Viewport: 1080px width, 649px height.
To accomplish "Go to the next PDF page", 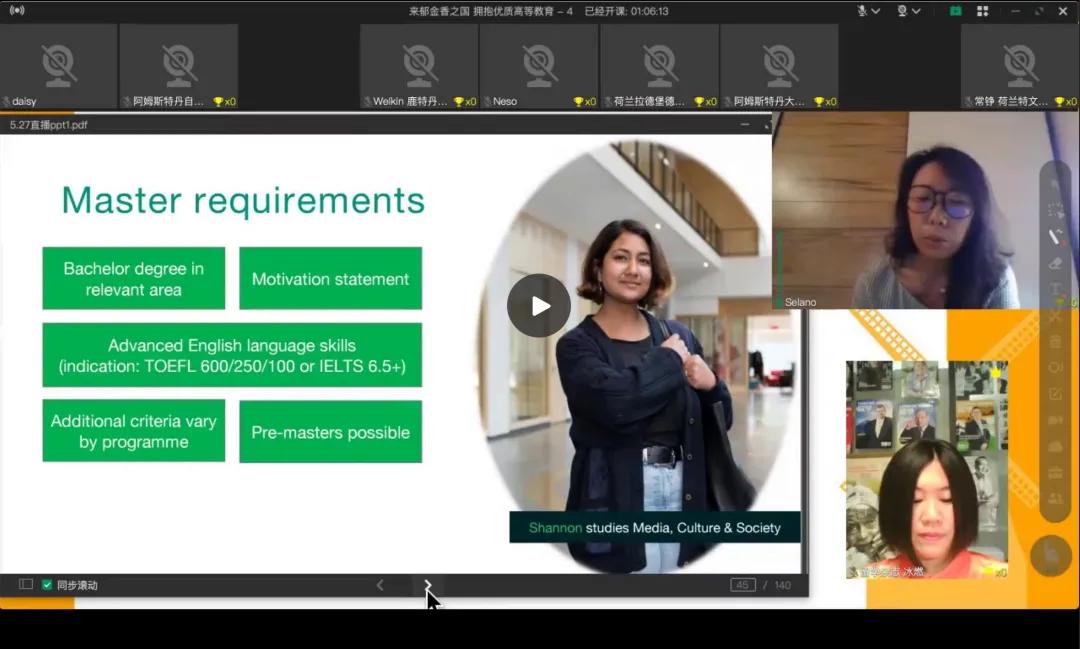I will [428, 585].
